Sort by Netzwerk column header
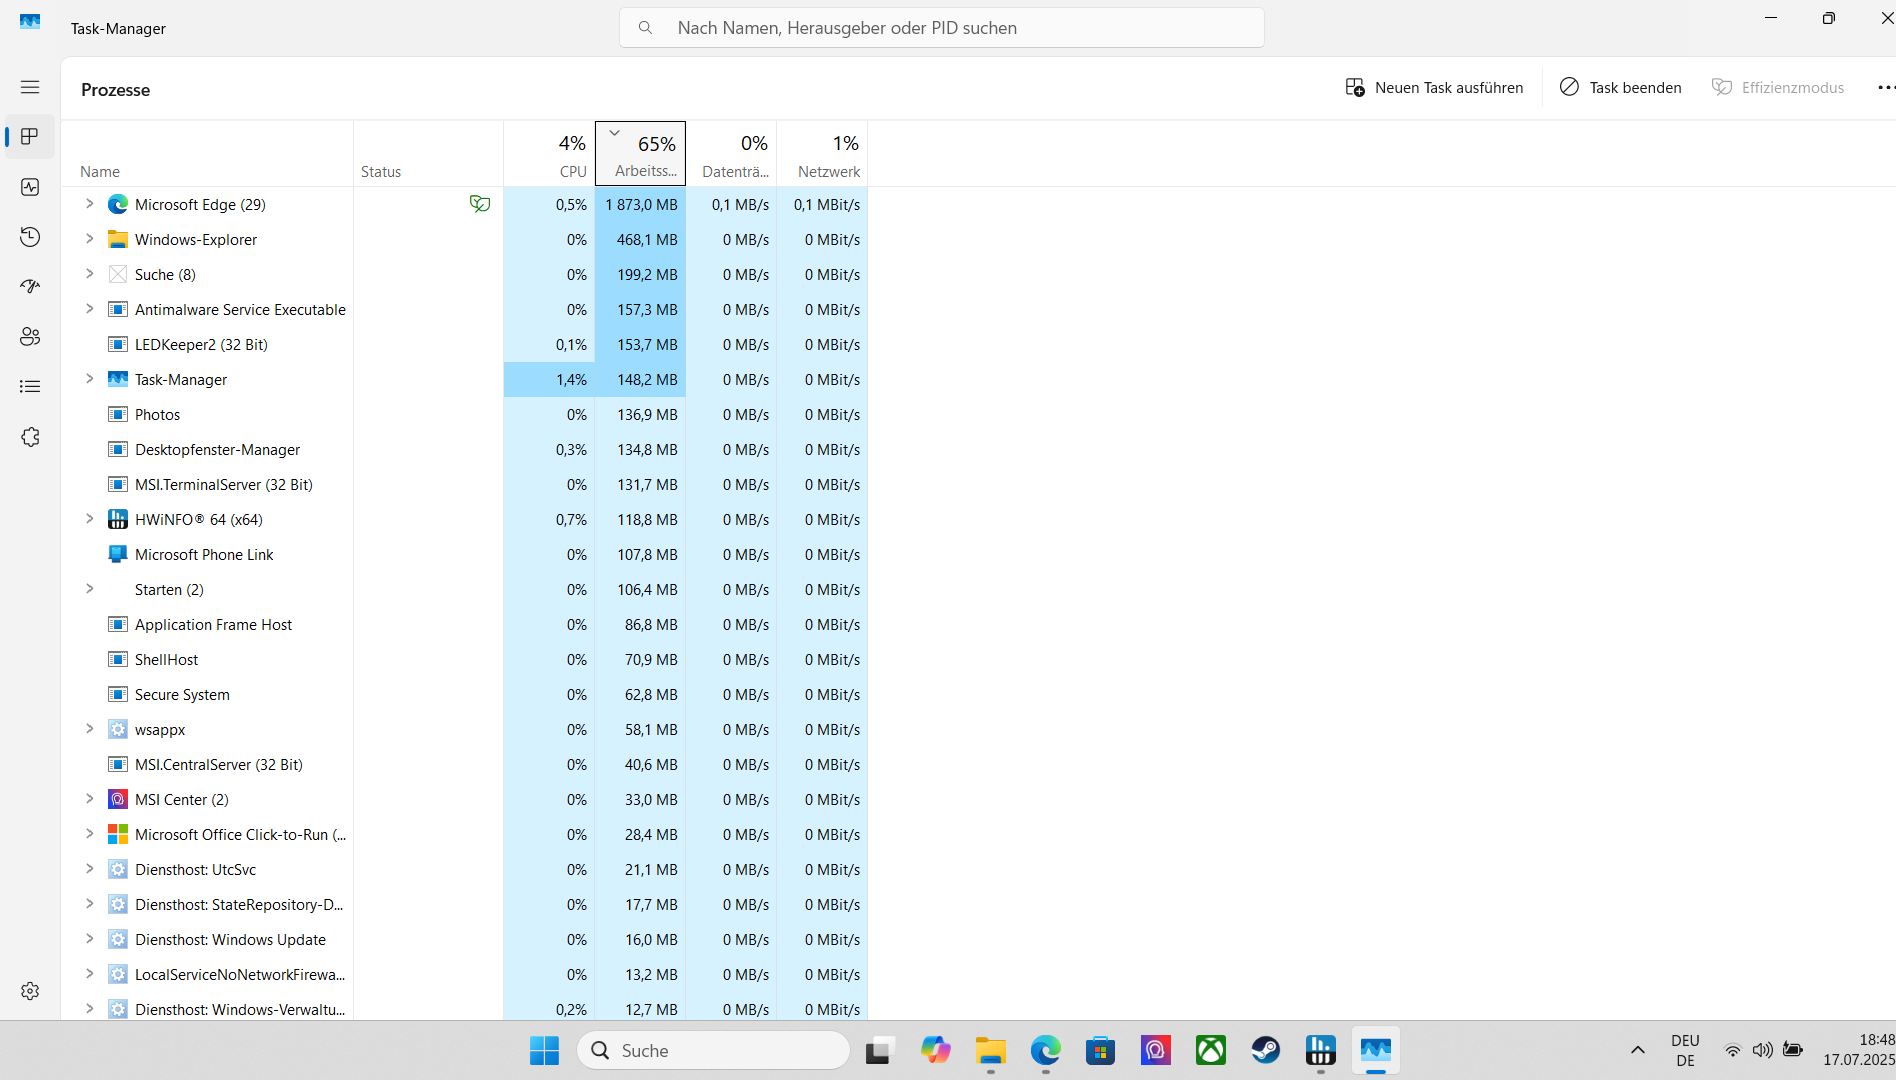Viewport: 1896px width, 1080px height. 822,154
